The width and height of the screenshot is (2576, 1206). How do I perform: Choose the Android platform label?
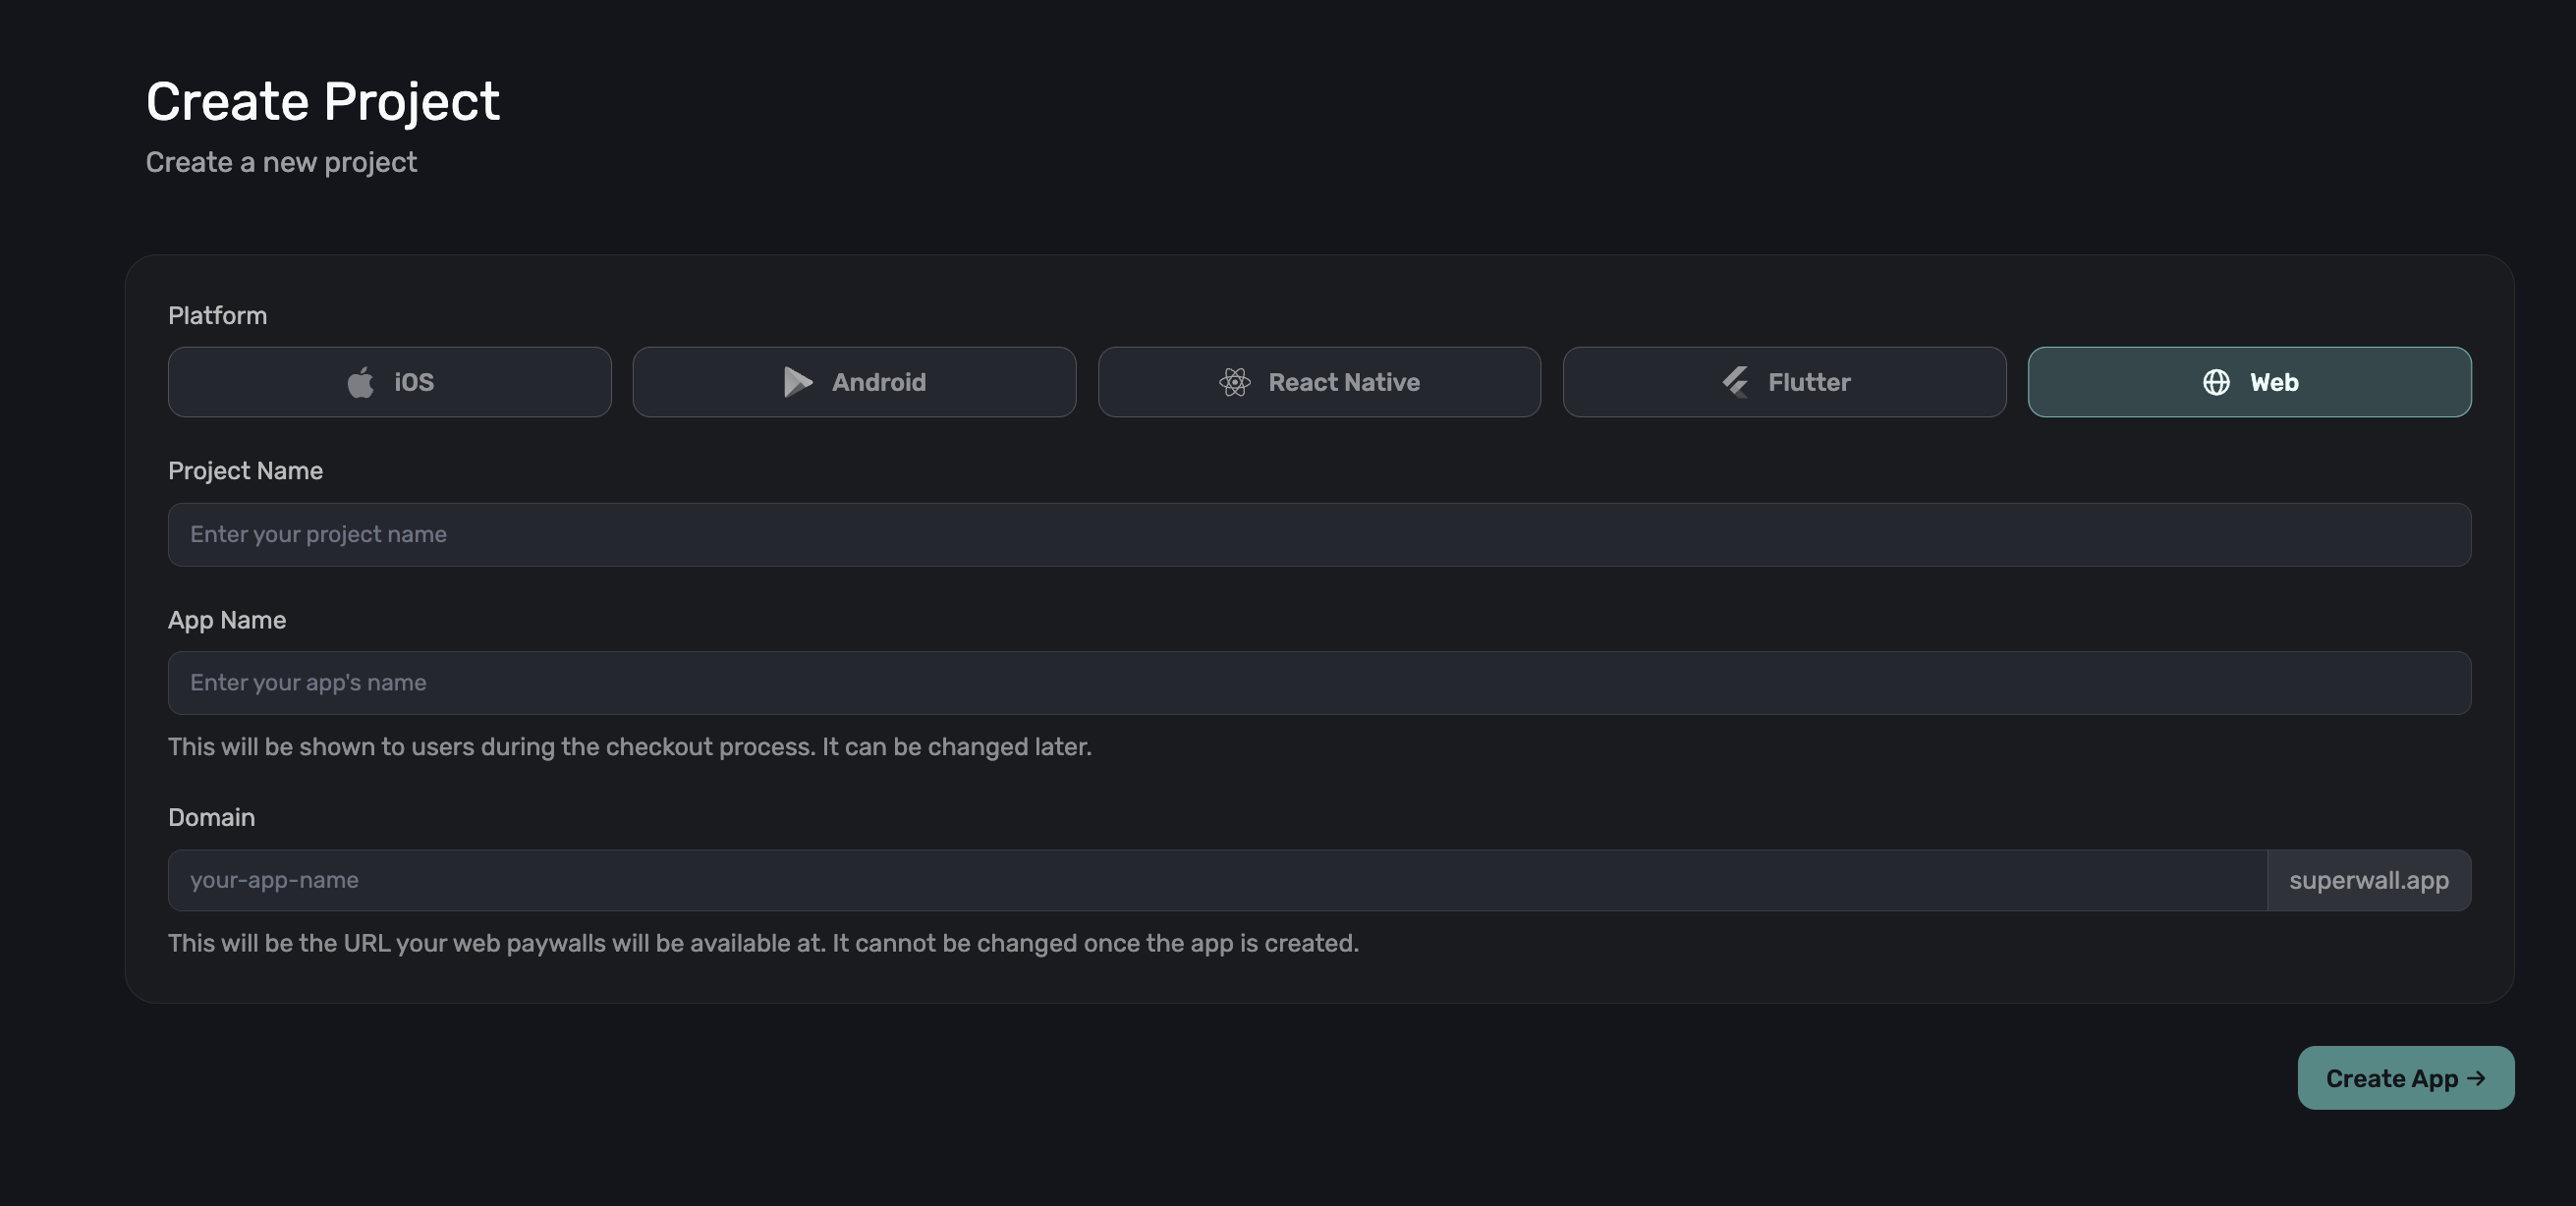click(x=878, y=382)
